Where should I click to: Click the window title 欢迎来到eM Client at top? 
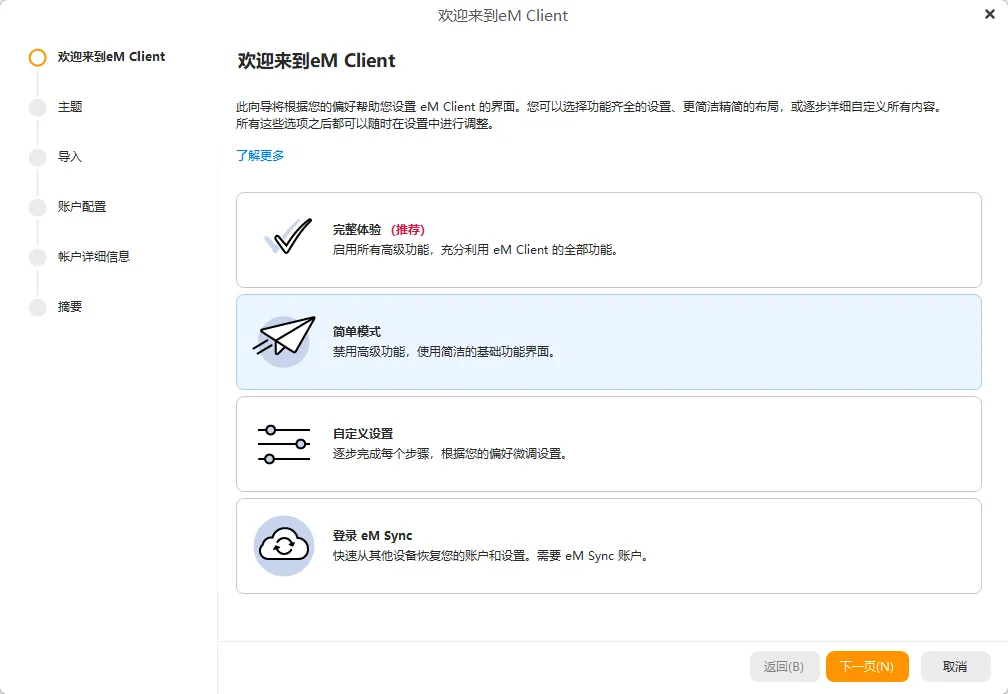(x=503, y=15)
